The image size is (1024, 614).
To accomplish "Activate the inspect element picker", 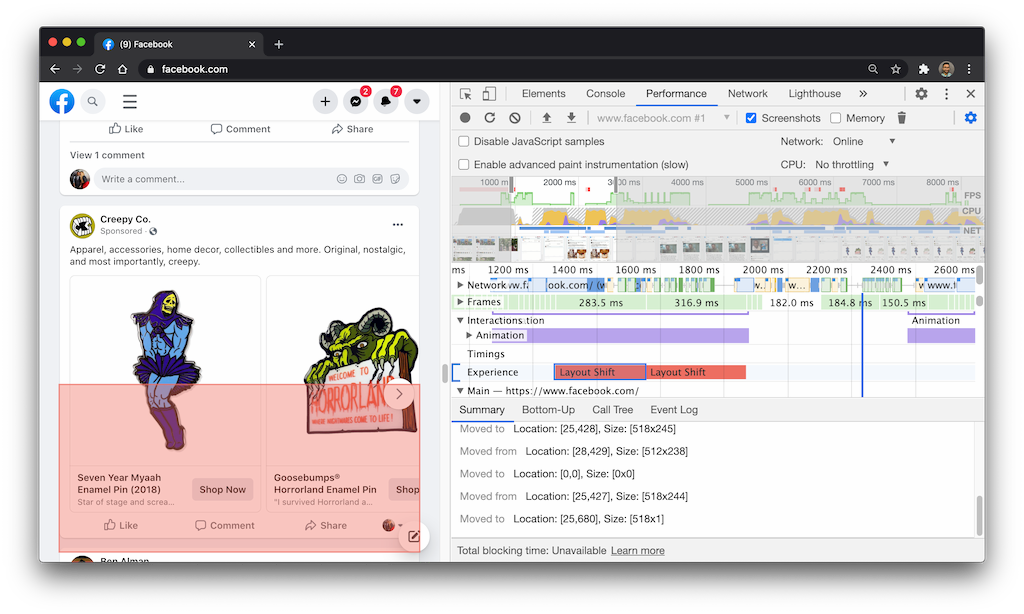I will [x=466, y=94].
